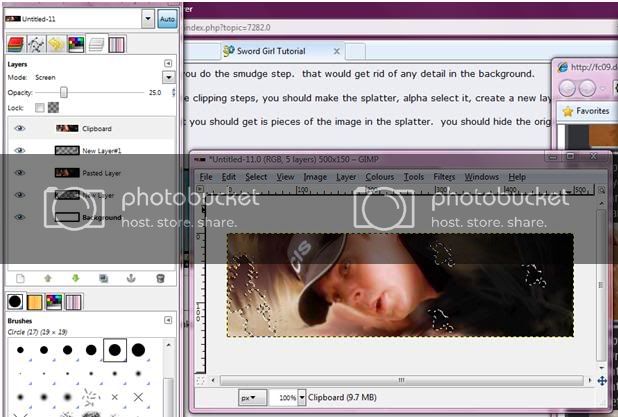Click the Auto button
Viewport: 618px width, 417px height.
pos(167,19)
